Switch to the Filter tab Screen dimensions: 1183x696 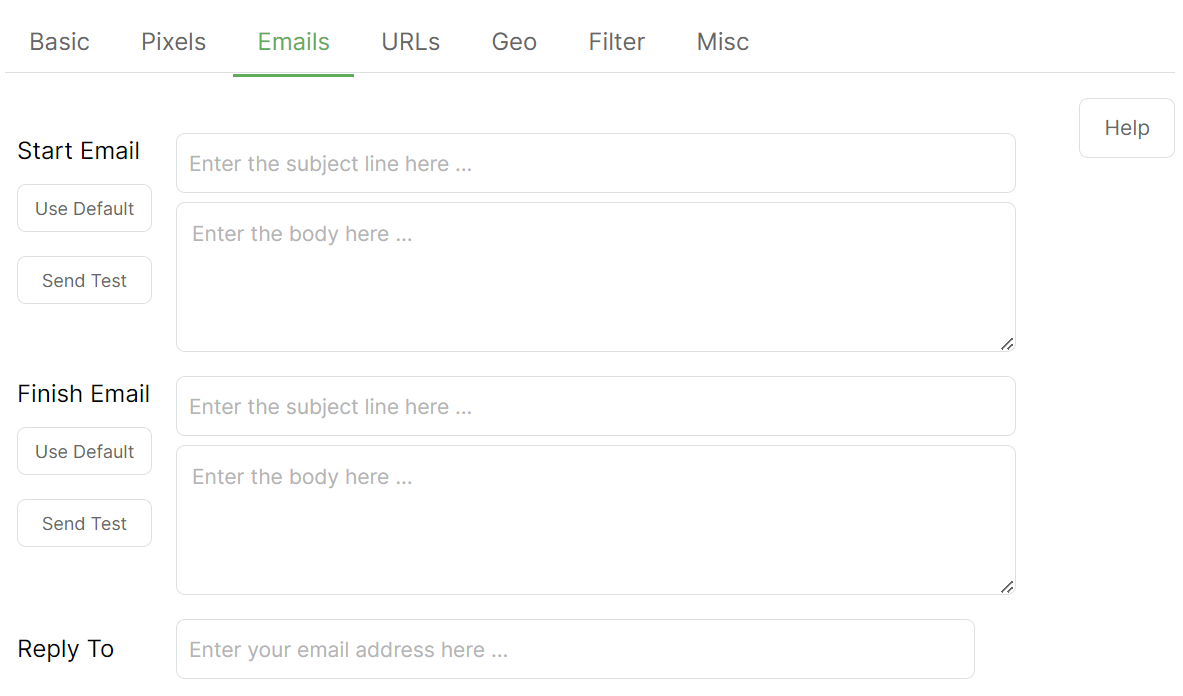(x=616, y=42)
